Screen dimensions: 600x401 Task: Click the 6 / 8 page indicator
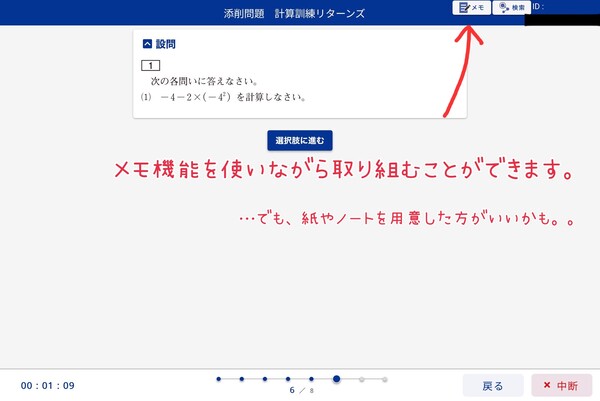click(x=300, y=391)
